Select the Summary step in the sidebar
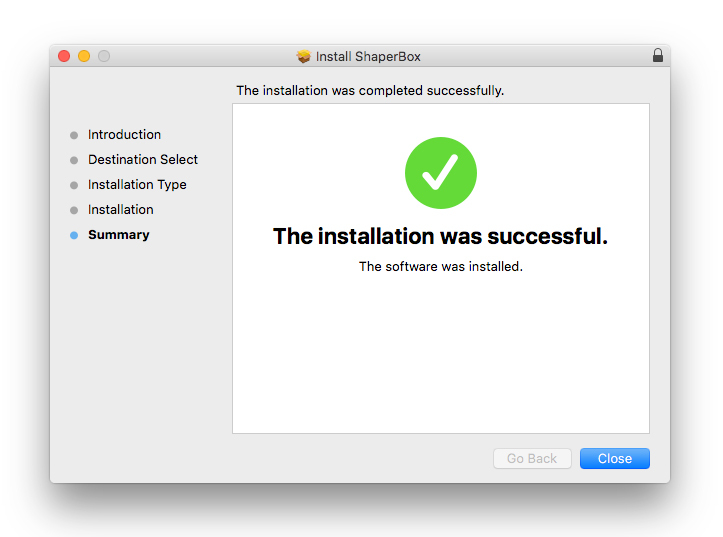 pos(119,235)
